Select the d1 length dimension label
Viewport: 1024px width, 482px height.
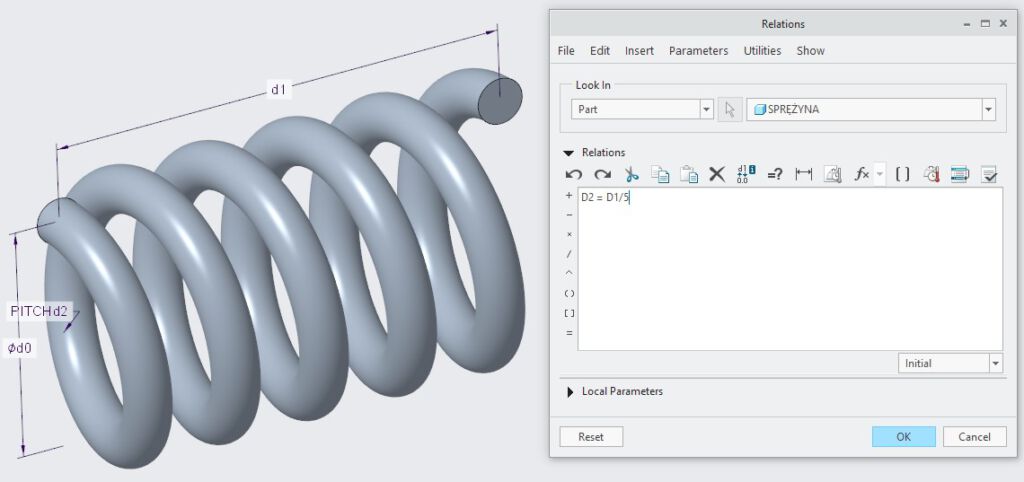tap(279, 89)
